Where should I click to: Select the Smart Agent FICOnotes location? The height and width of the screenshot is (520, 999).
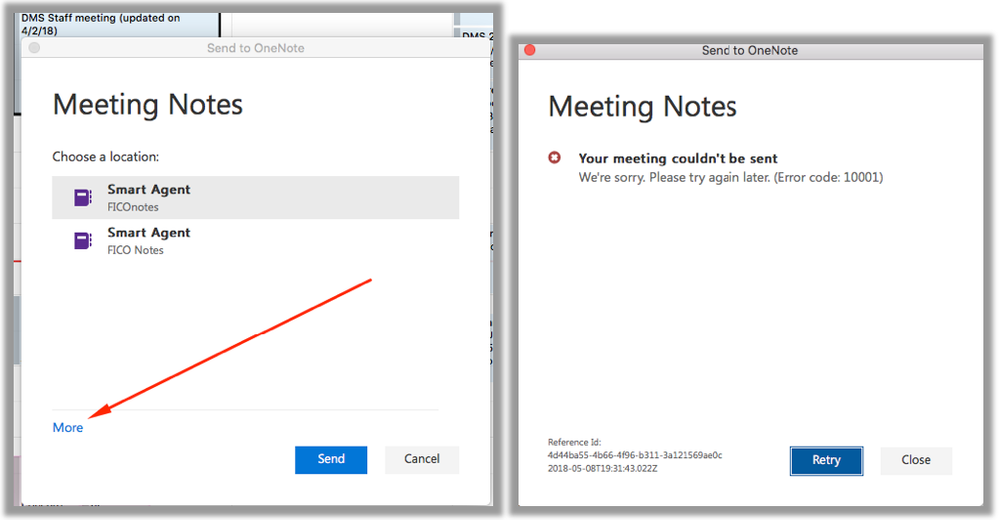(255, 198)
